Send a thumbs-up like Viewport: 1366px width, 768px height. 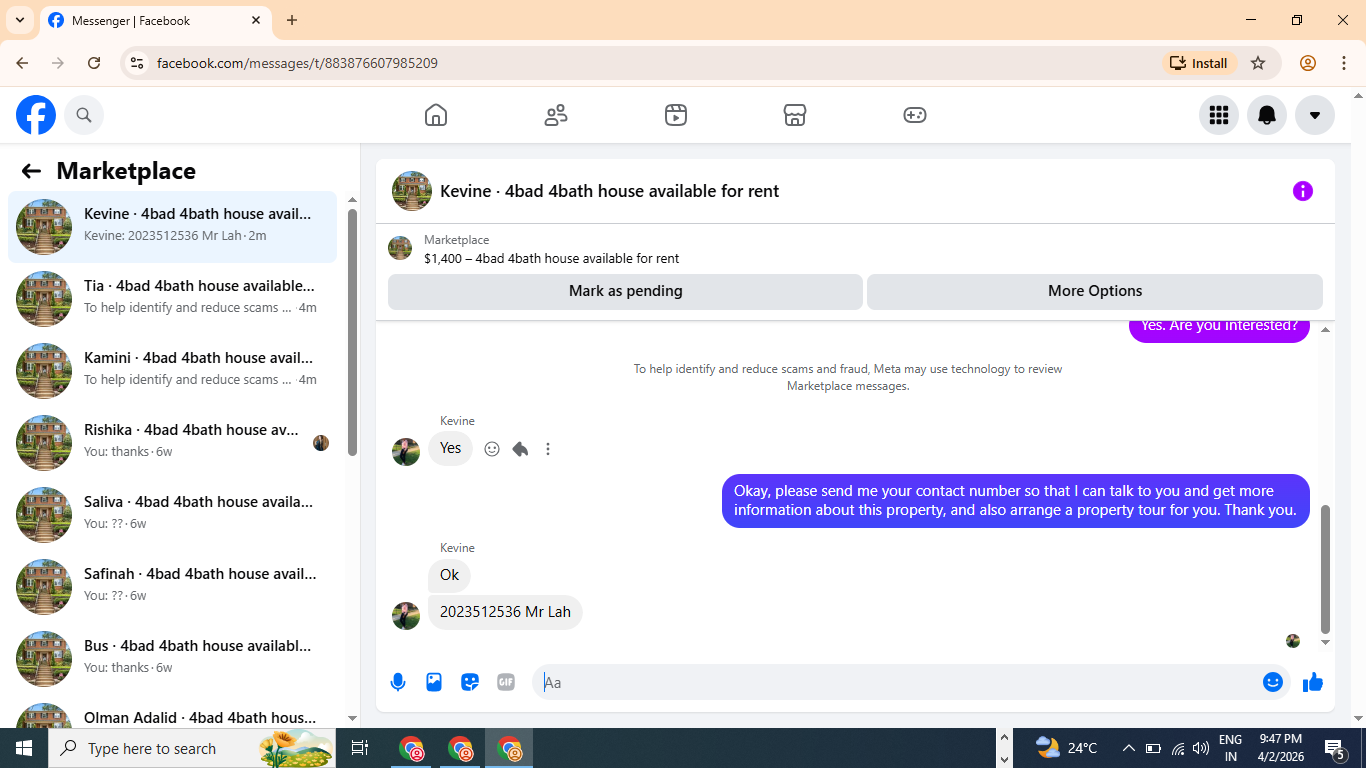pos(1313,682)
